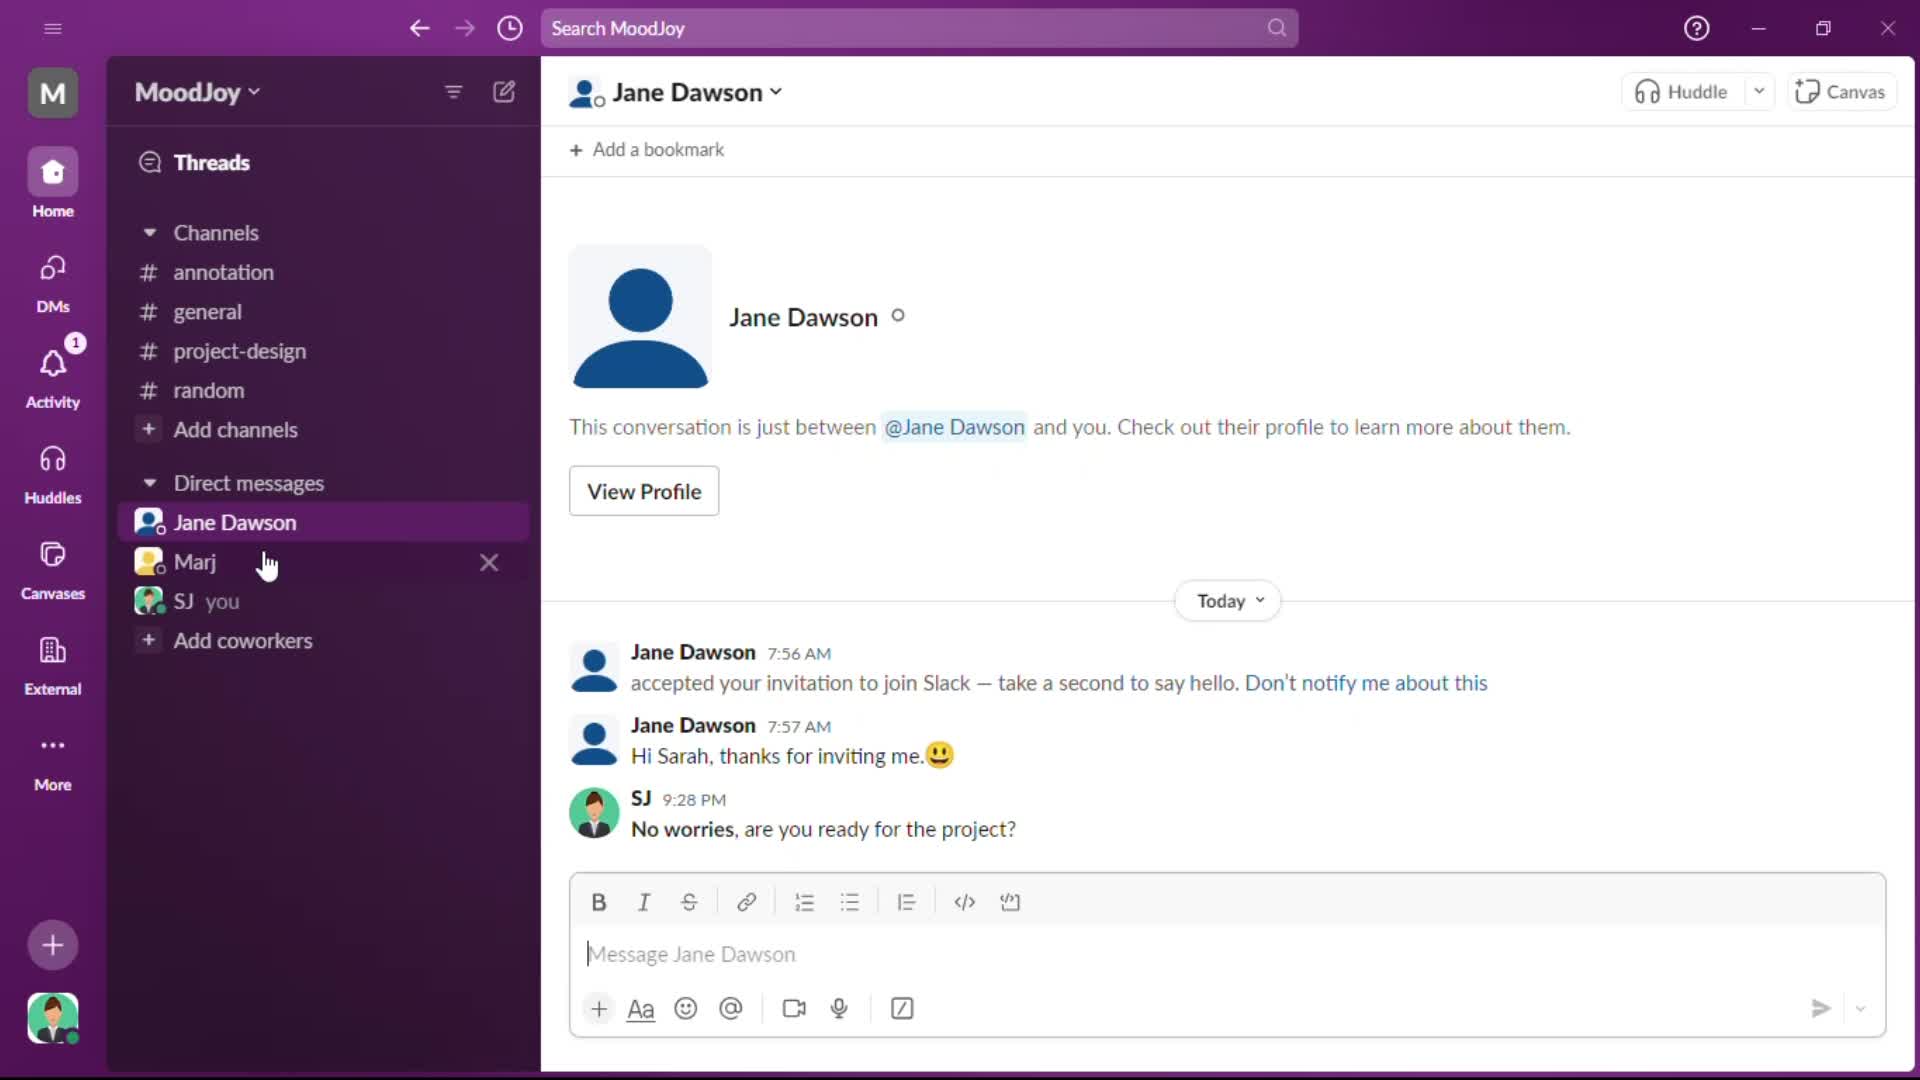Toggle bulleted list formatting
1920x1080 pixels.
click(850, 902)
